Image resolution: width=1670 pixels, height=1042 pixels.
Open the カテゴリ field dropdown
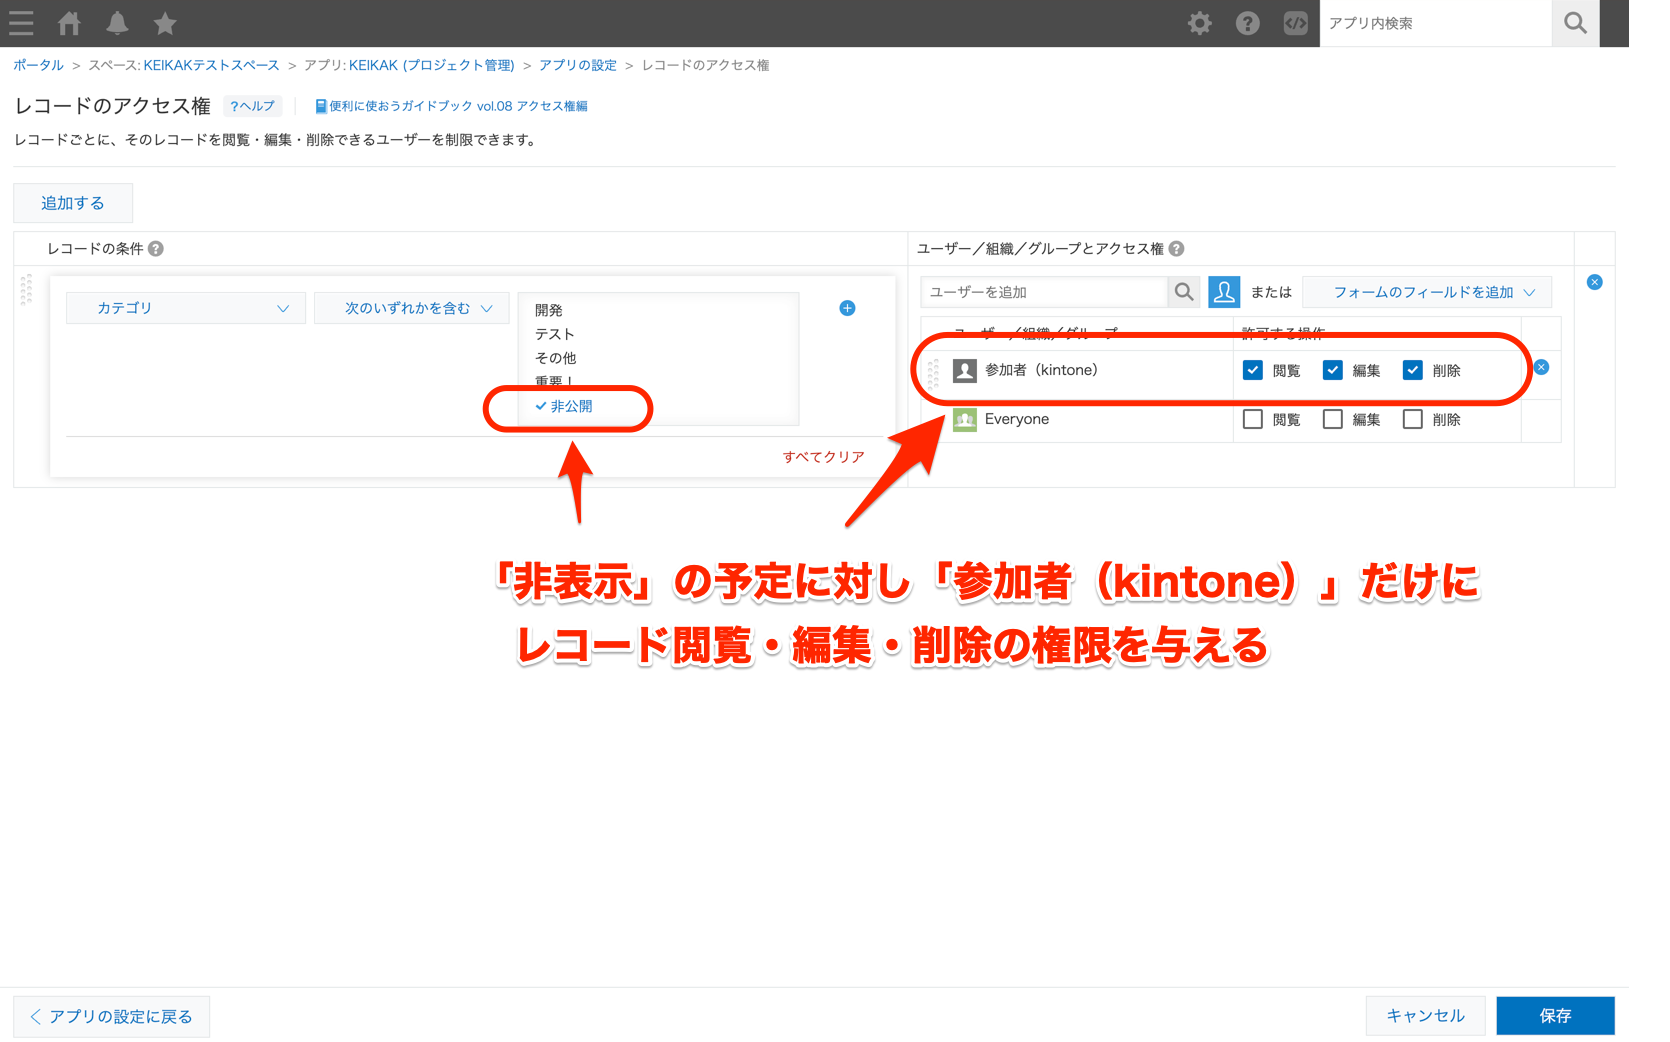[185, 308]
